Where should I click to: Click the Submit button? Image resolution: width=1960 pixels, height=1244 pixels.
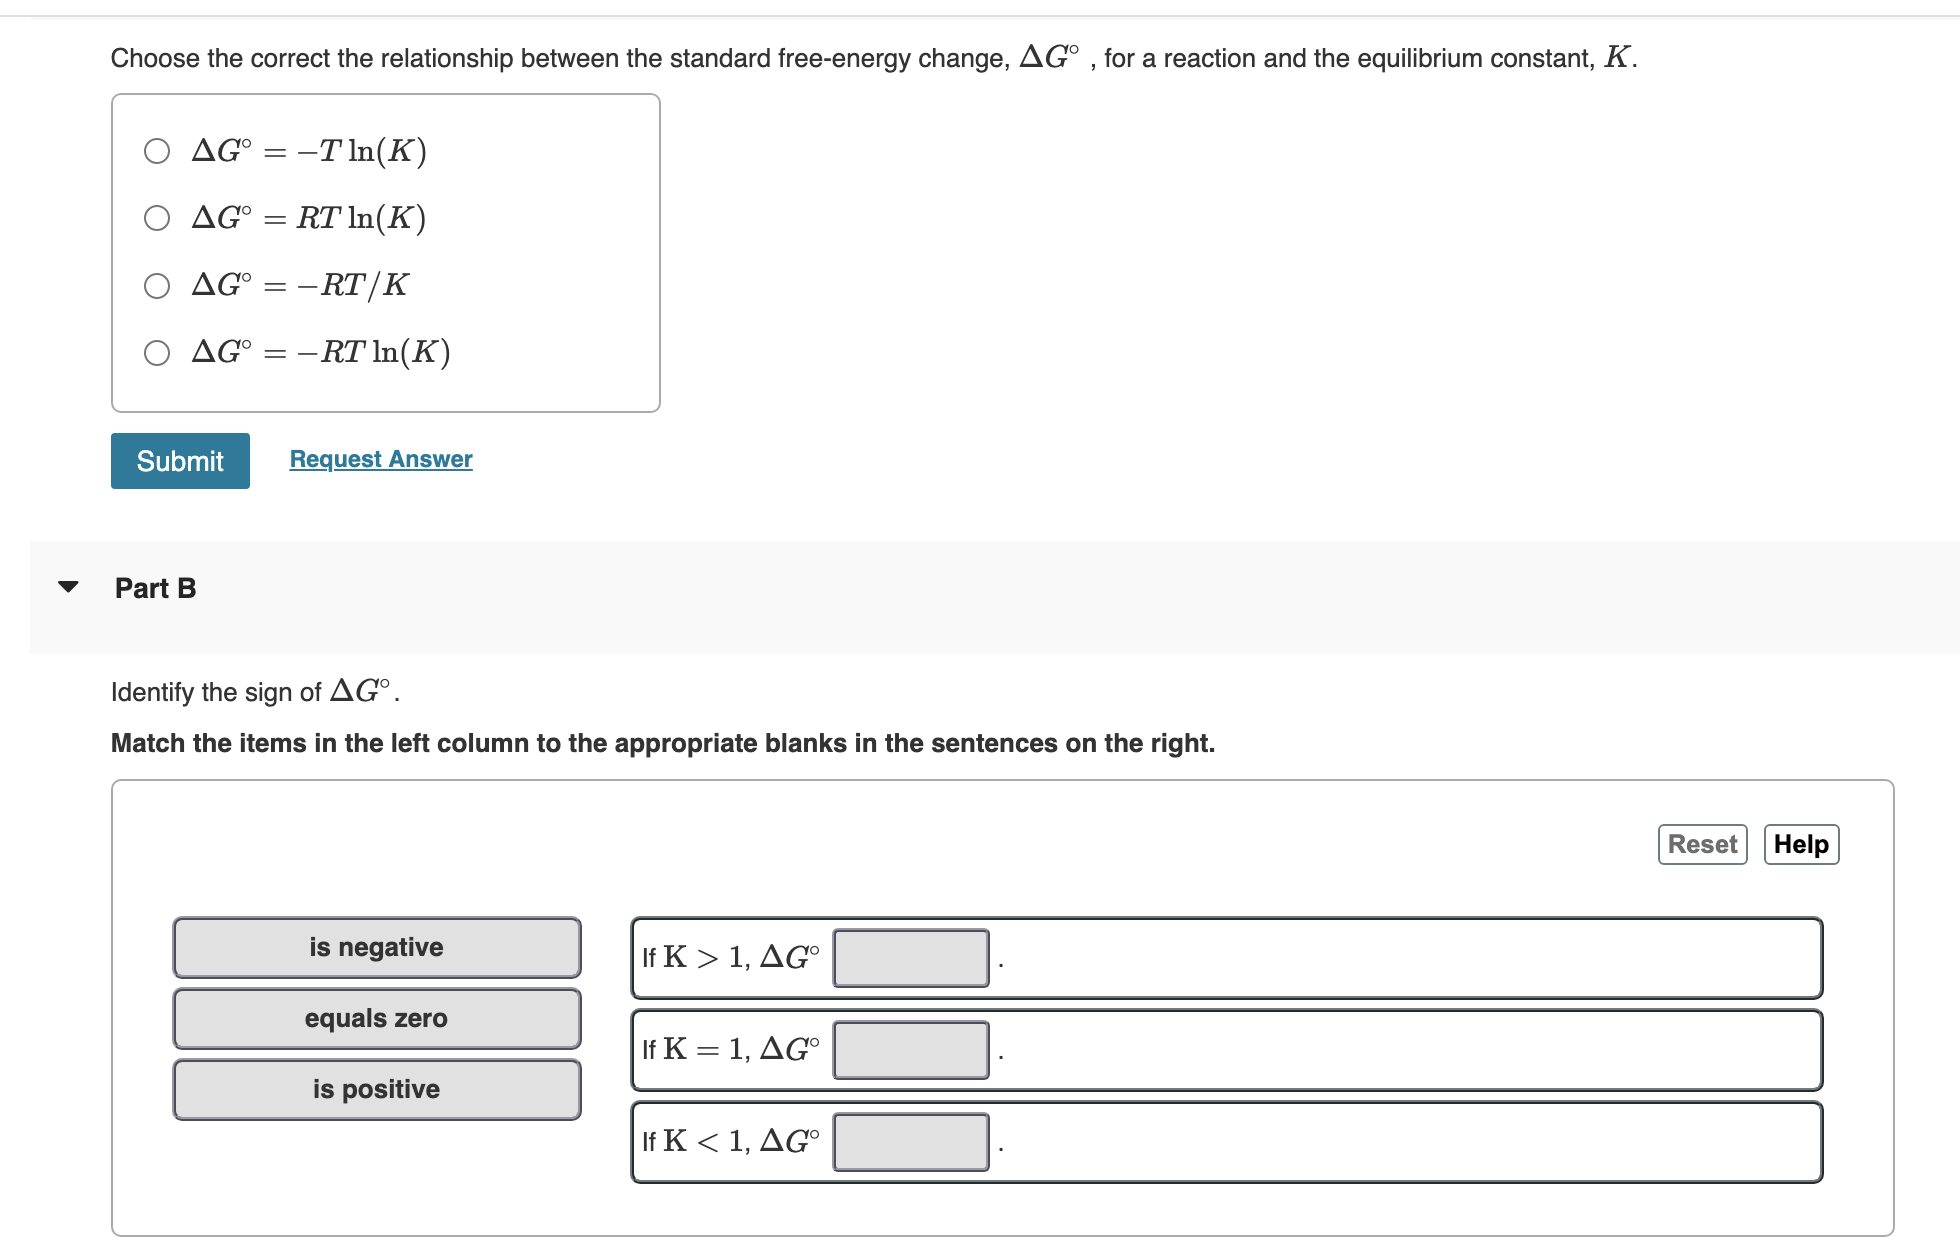pyautogui.click(x=180, y=461)
